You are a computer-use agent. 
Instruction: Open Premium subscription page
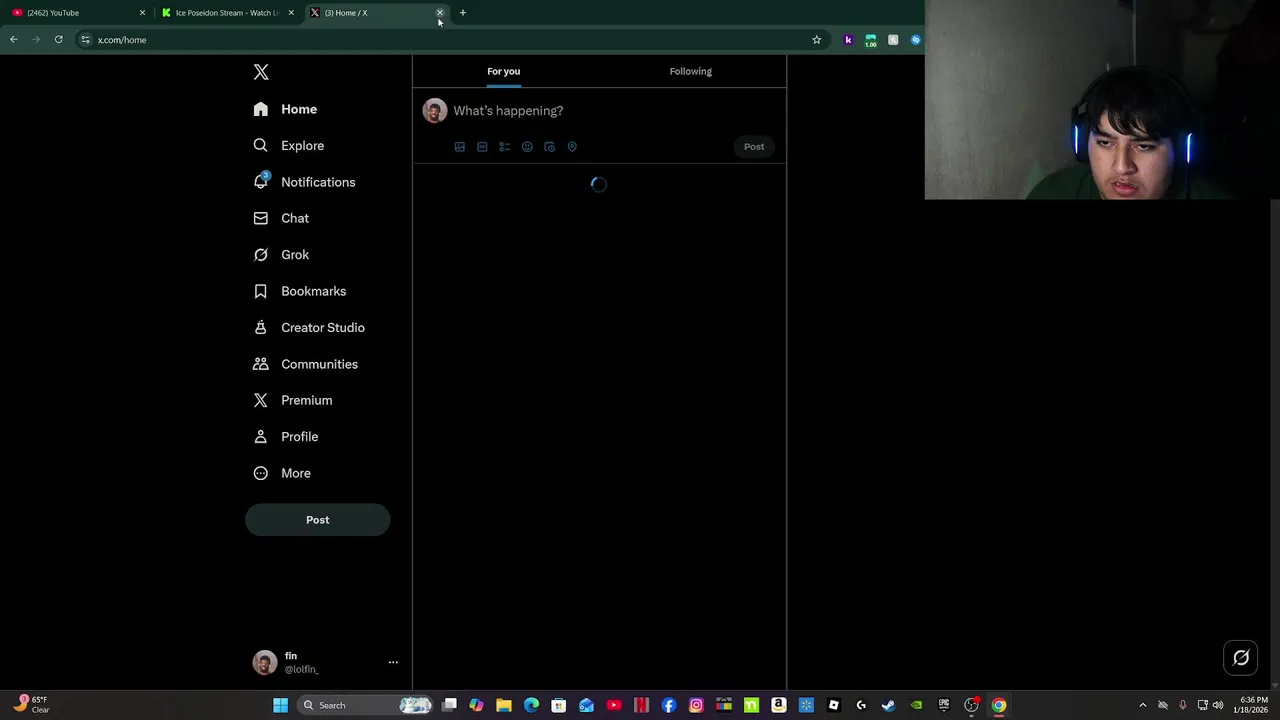pyautogui.click(x=293, y=400)
